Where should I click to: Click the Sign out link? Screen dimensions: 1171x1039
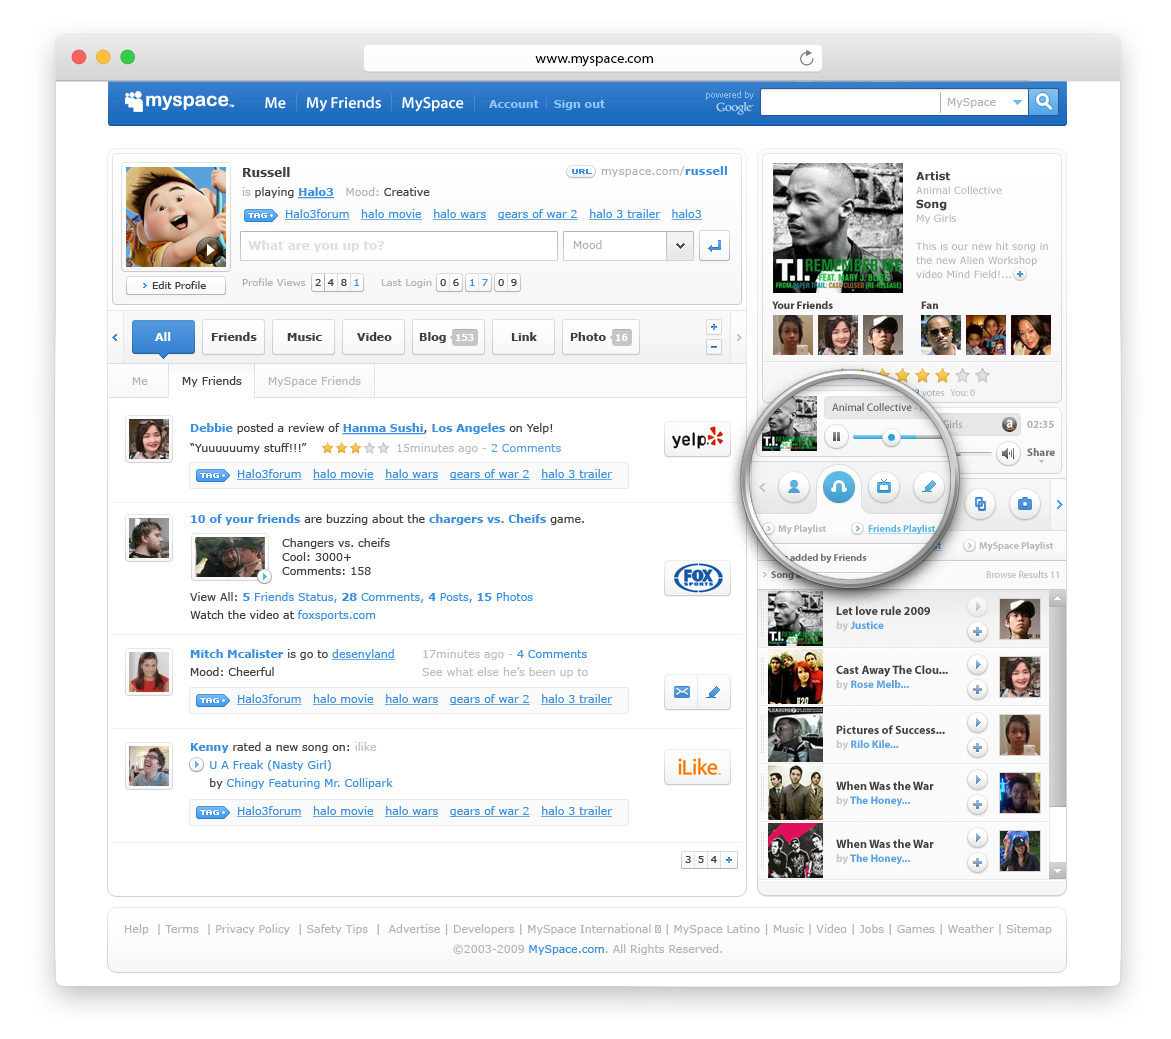pyautogui.click(x=579, y=104)
